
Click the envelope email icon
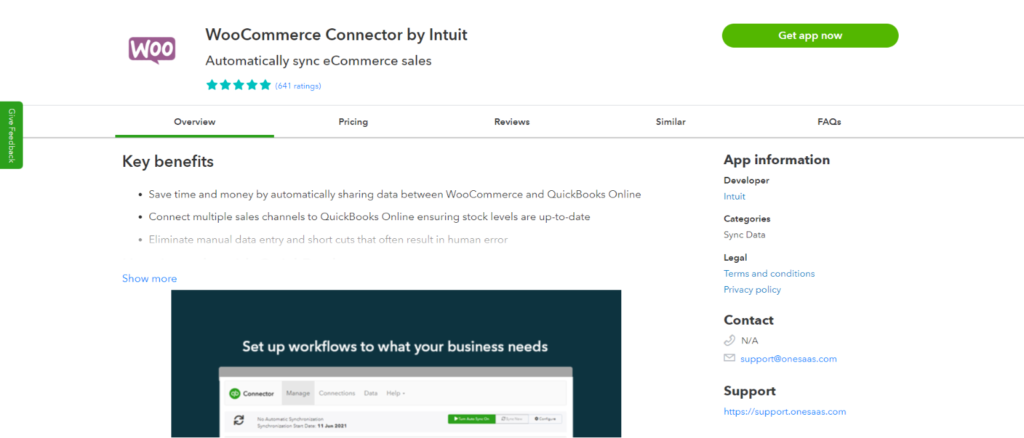click(729, 358)
